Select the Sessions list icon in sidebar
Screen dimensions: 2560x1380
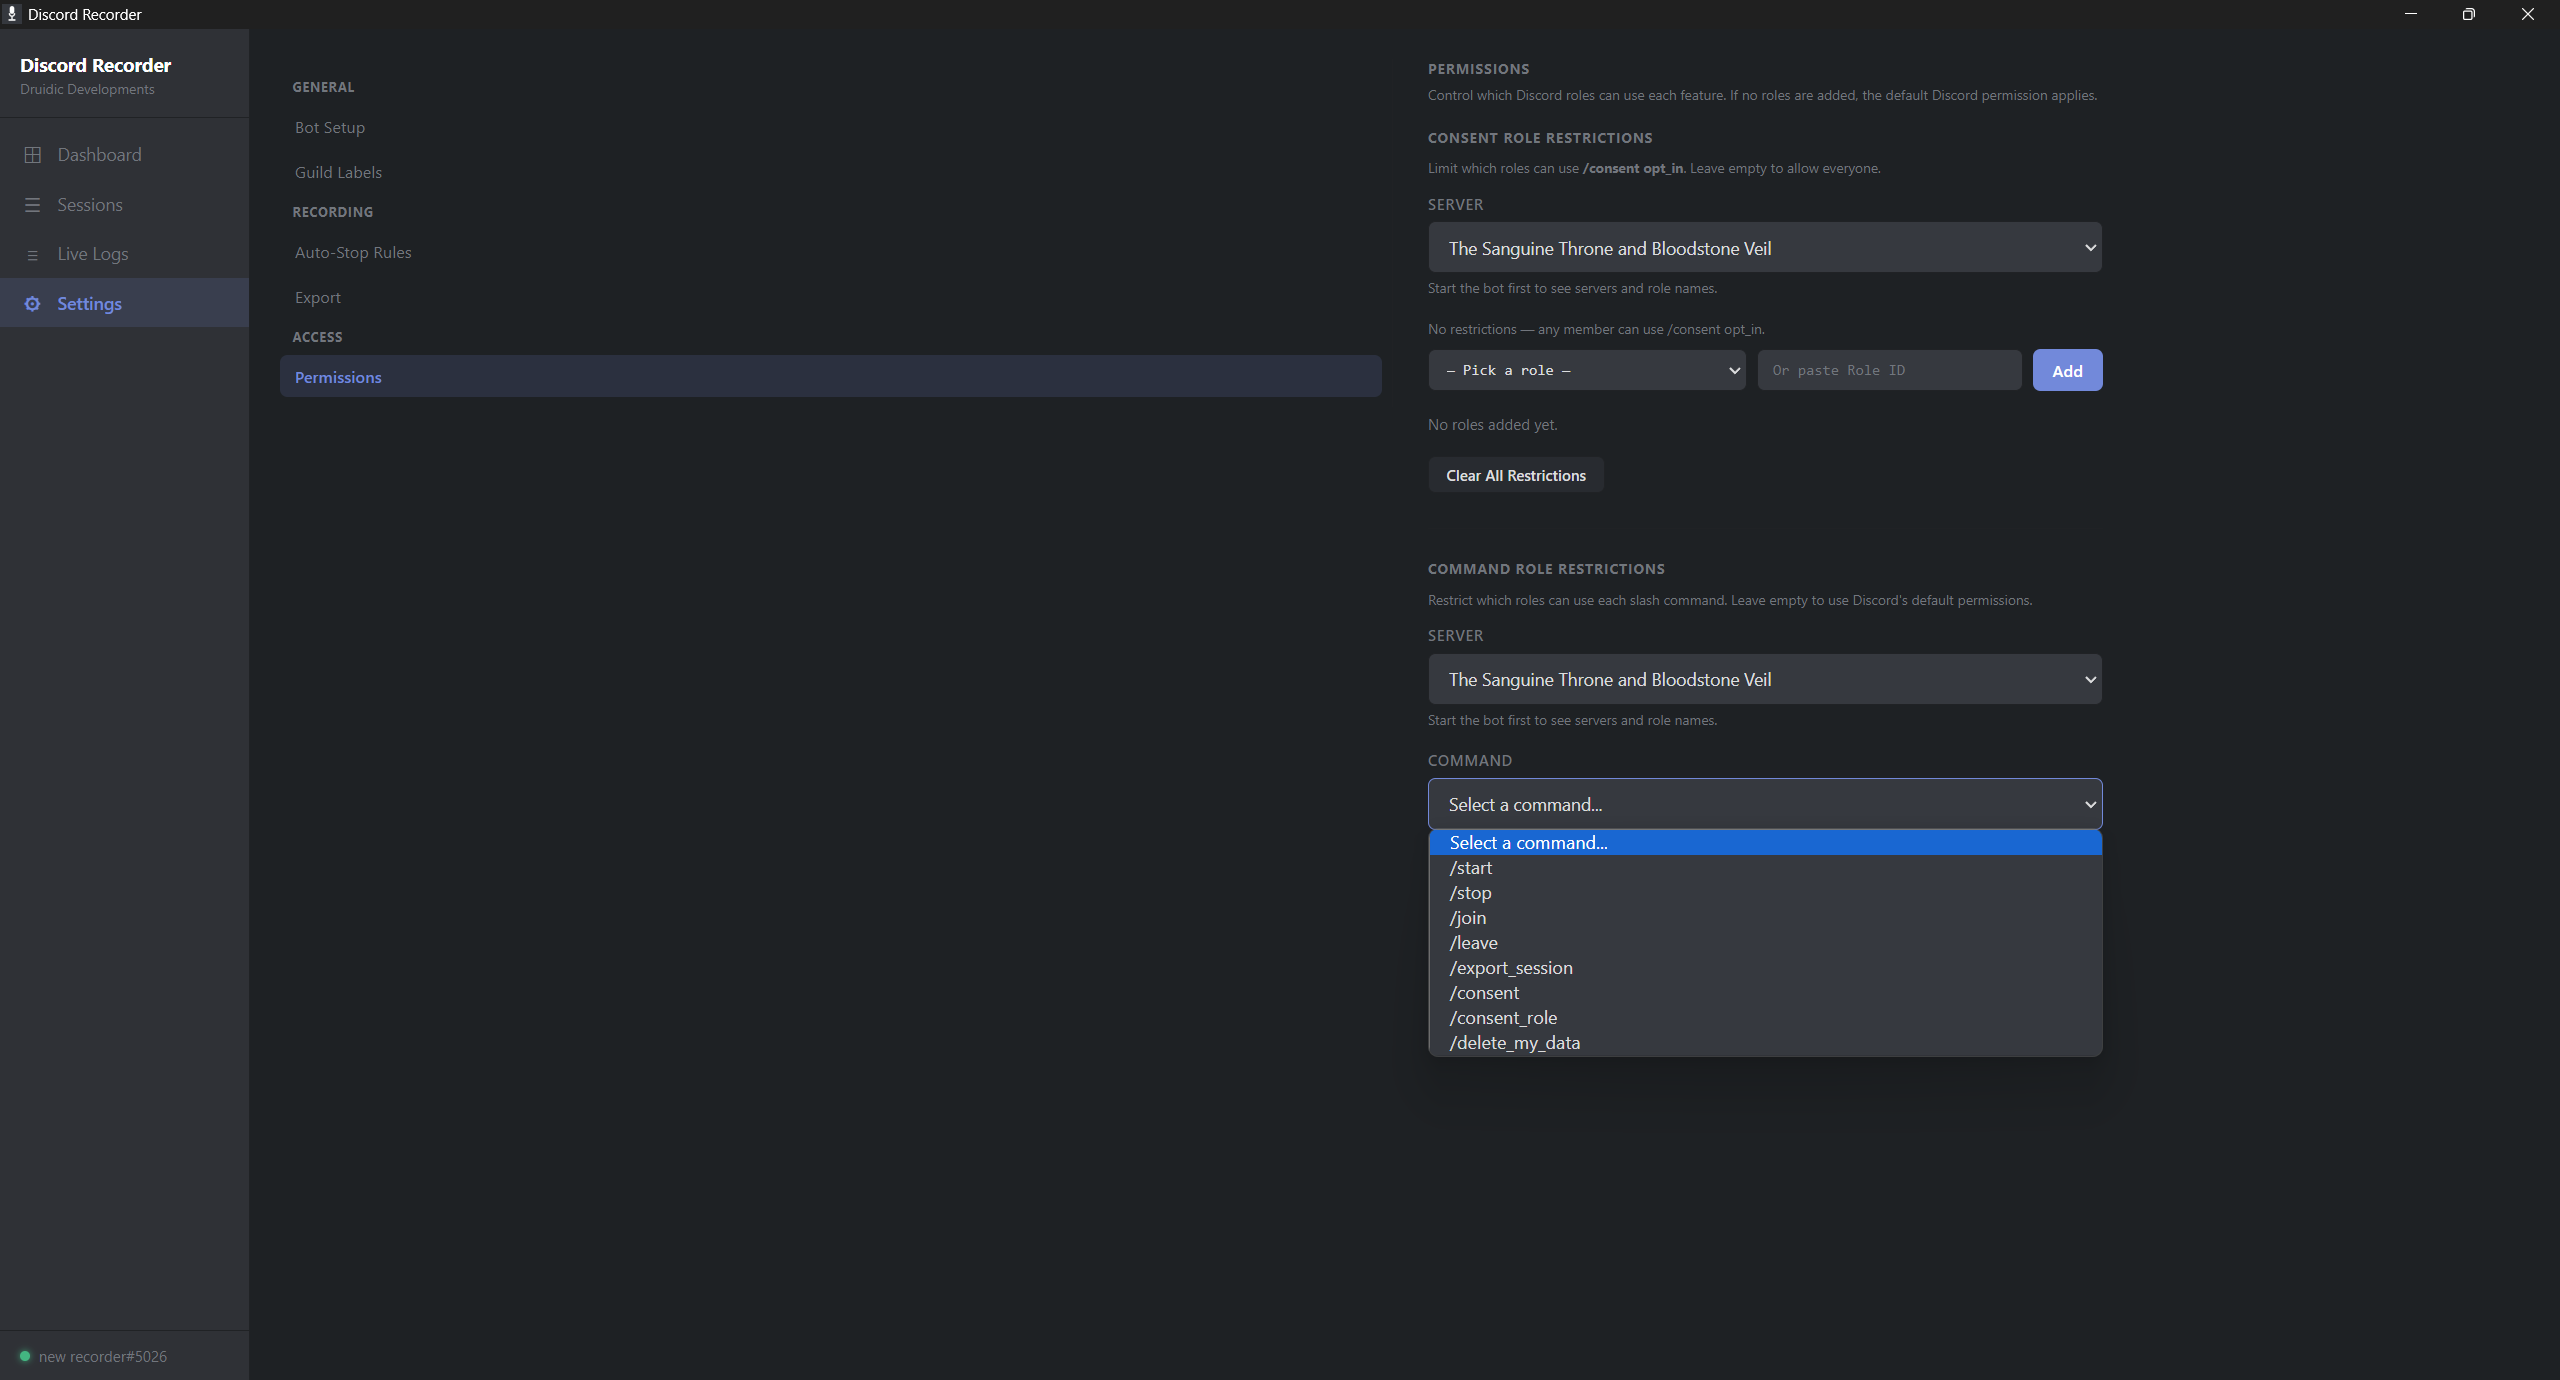(x=33, y=204)
